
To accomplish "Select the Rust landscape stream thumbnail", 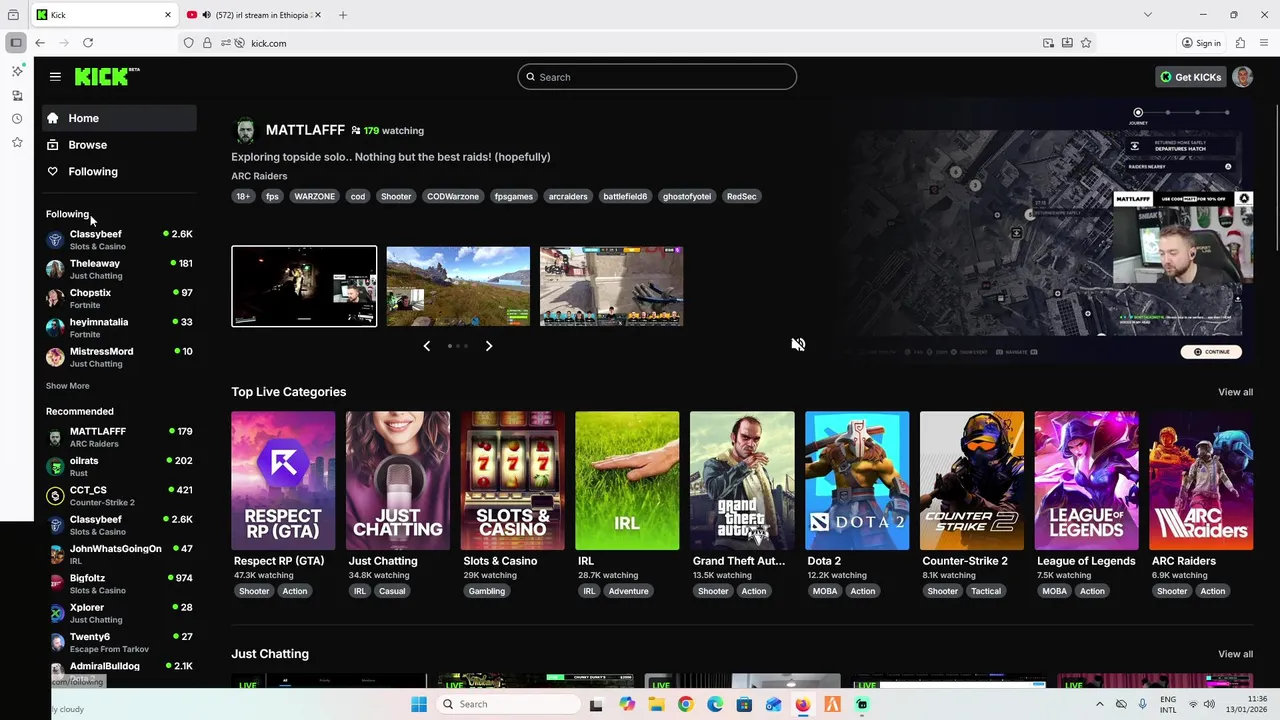I will pos(458,286).
